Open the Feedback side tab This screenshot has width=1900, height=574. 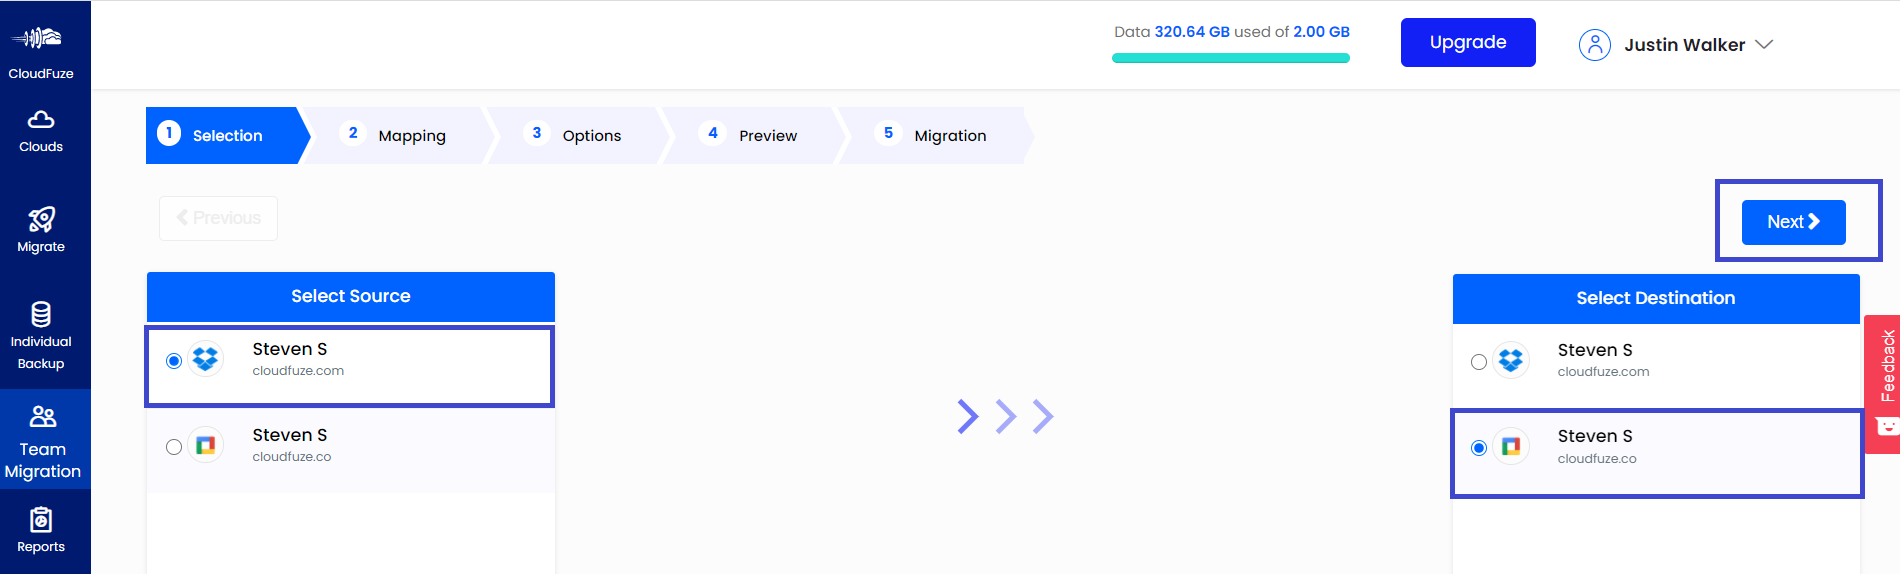point(1882,384)
